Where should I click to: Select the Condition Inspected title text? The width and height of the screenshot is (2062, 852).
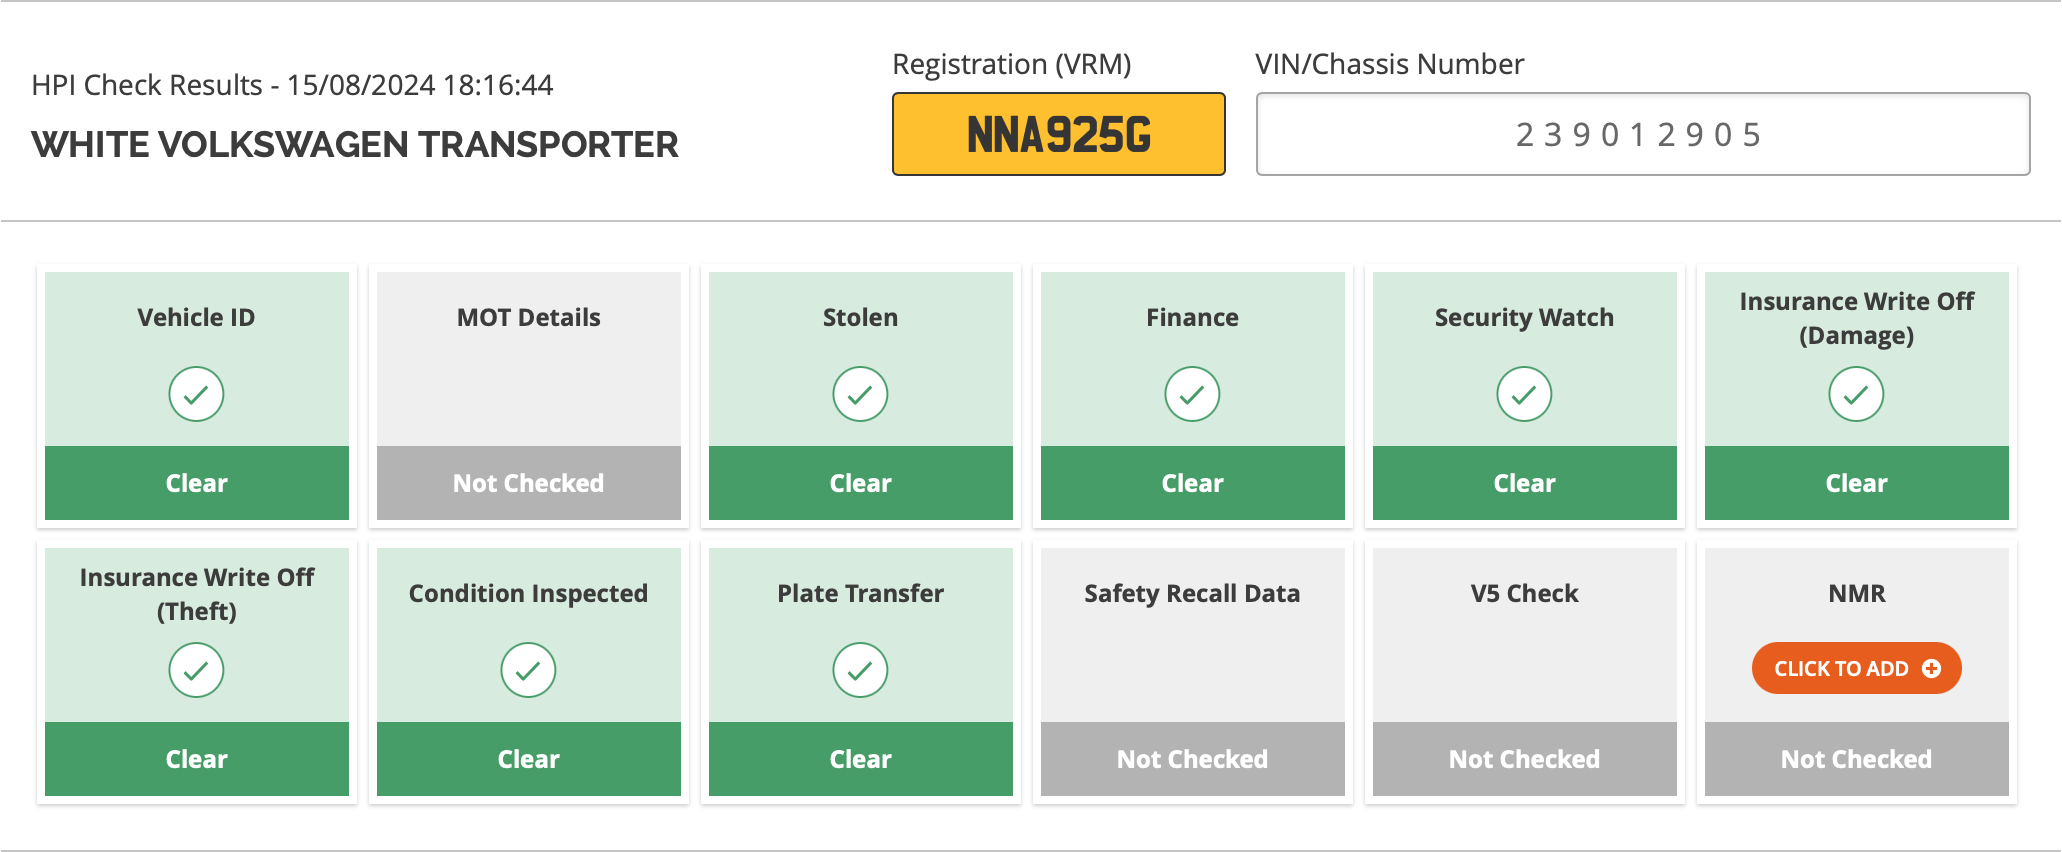coord(528,594)
